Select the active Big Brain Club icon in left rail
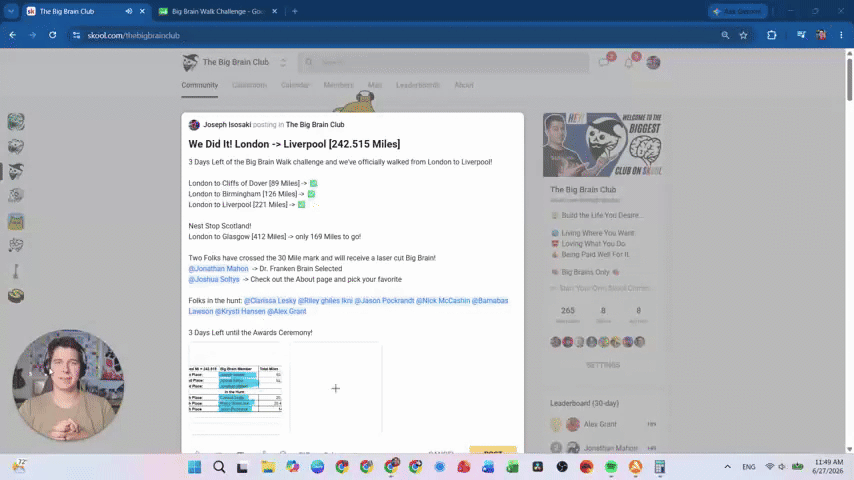The height and width of the screenshot is (480, 854). (16, 171)
